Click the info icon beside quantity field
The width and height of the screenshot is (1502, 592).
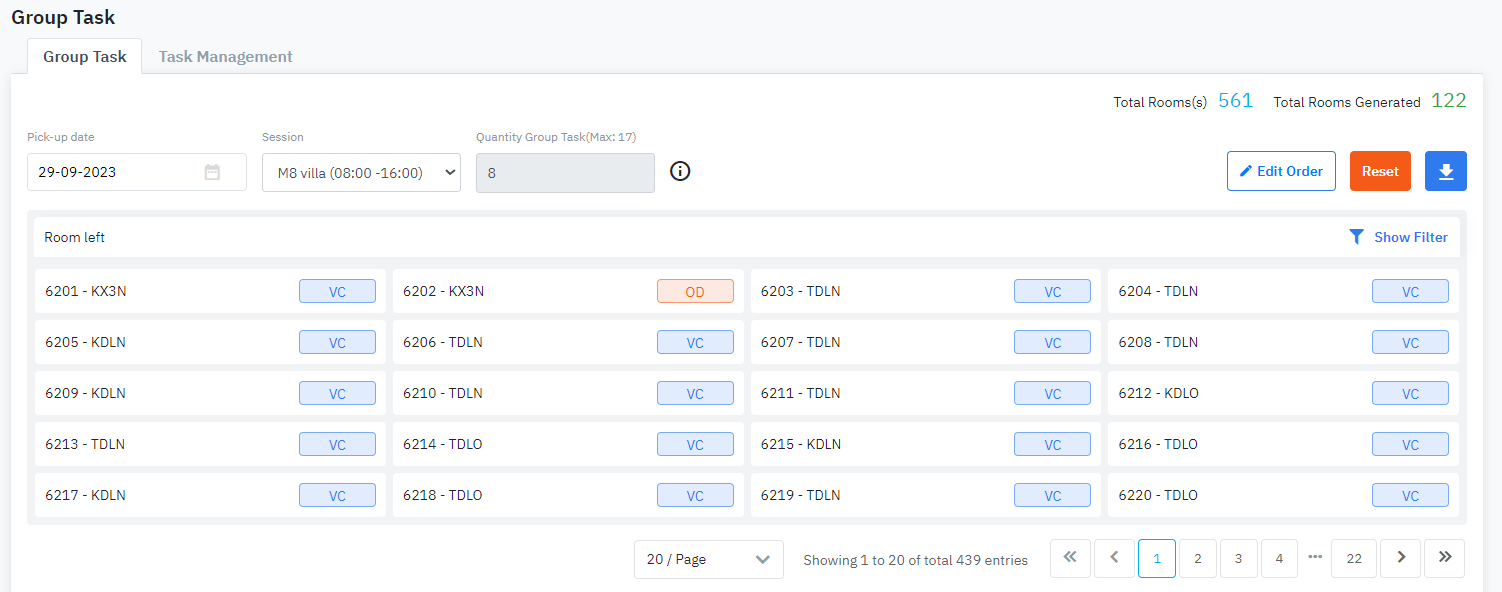tap(680, 171)
